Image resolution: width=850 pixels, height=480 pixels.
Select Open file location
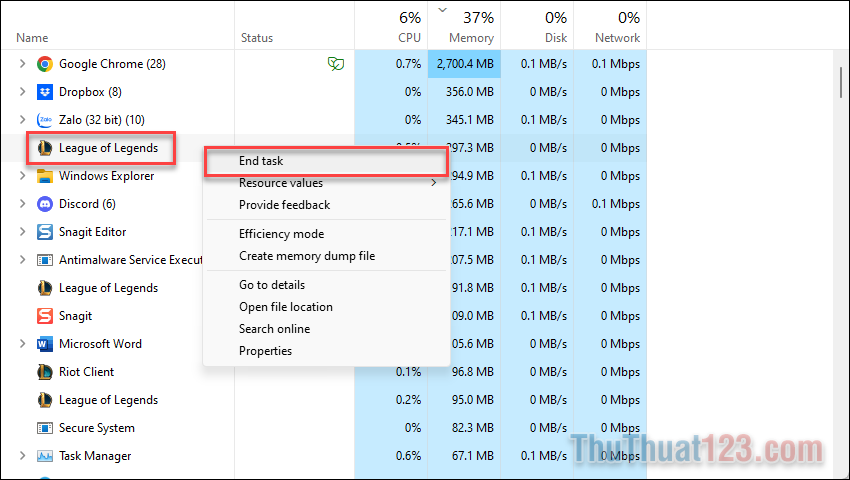point(326,307)
